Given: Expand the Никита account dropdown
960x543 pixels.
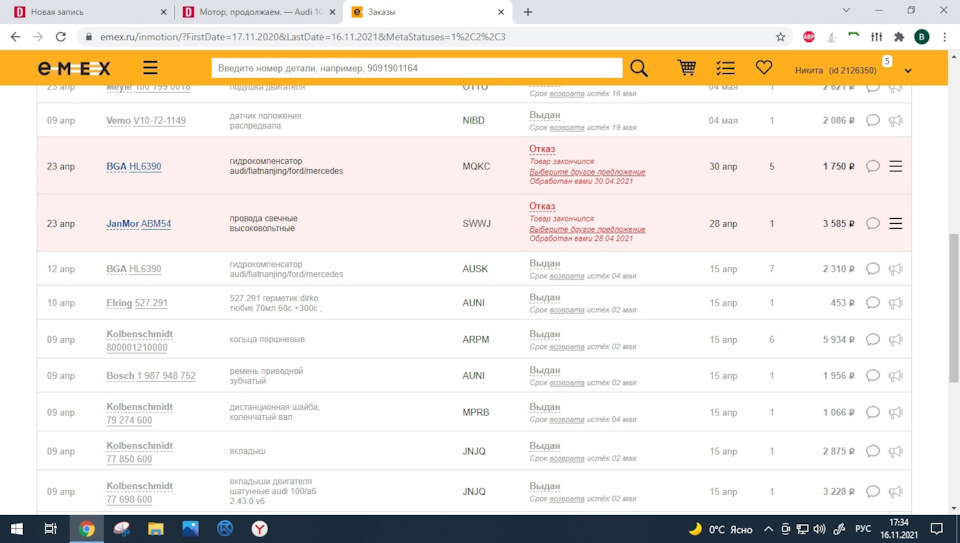Looking at the screenshot, I should pos(908,71).
